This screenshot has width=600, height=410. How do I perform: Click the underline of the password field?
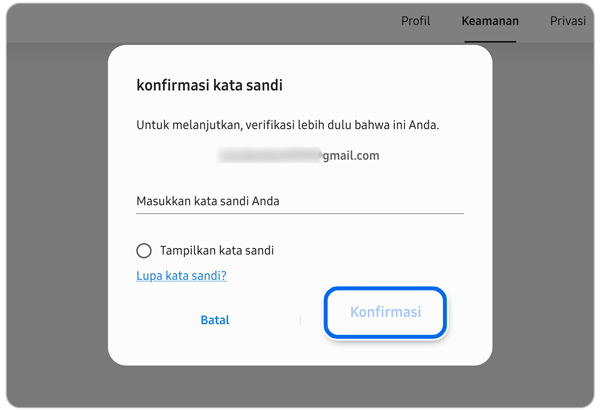[x=299, y=212]
